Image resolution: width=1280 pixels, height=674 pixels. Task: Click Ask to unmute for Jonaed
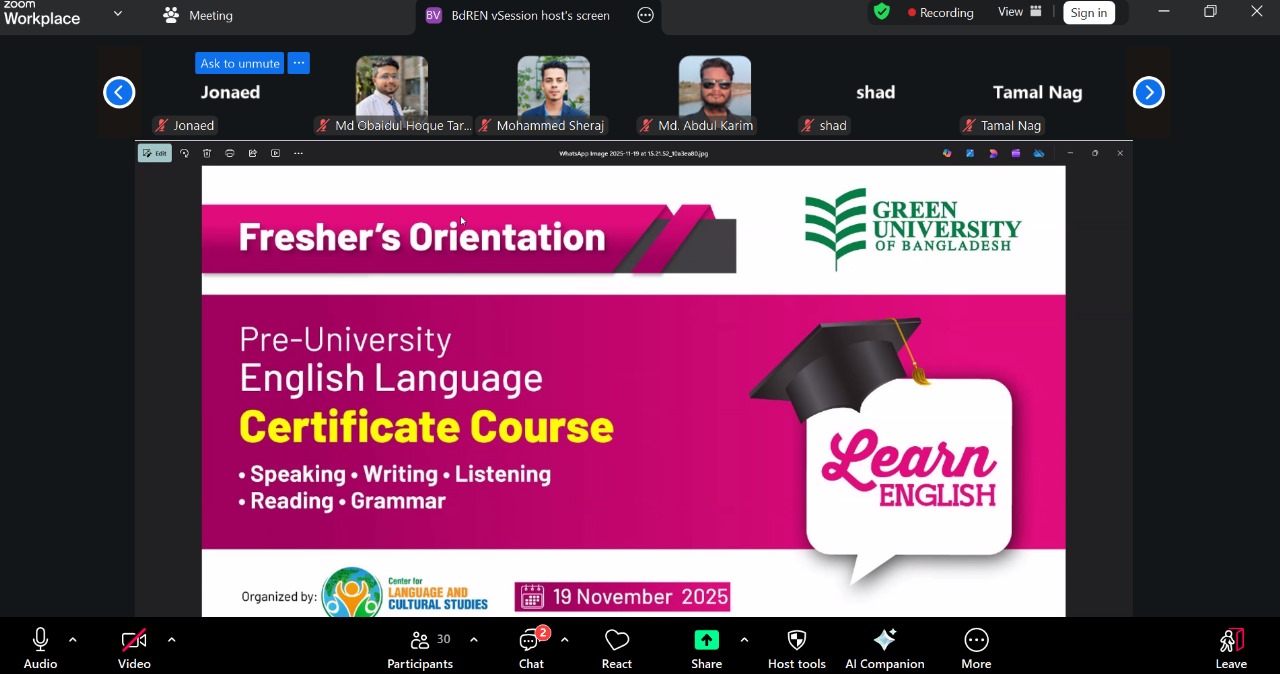pos(239,63)
